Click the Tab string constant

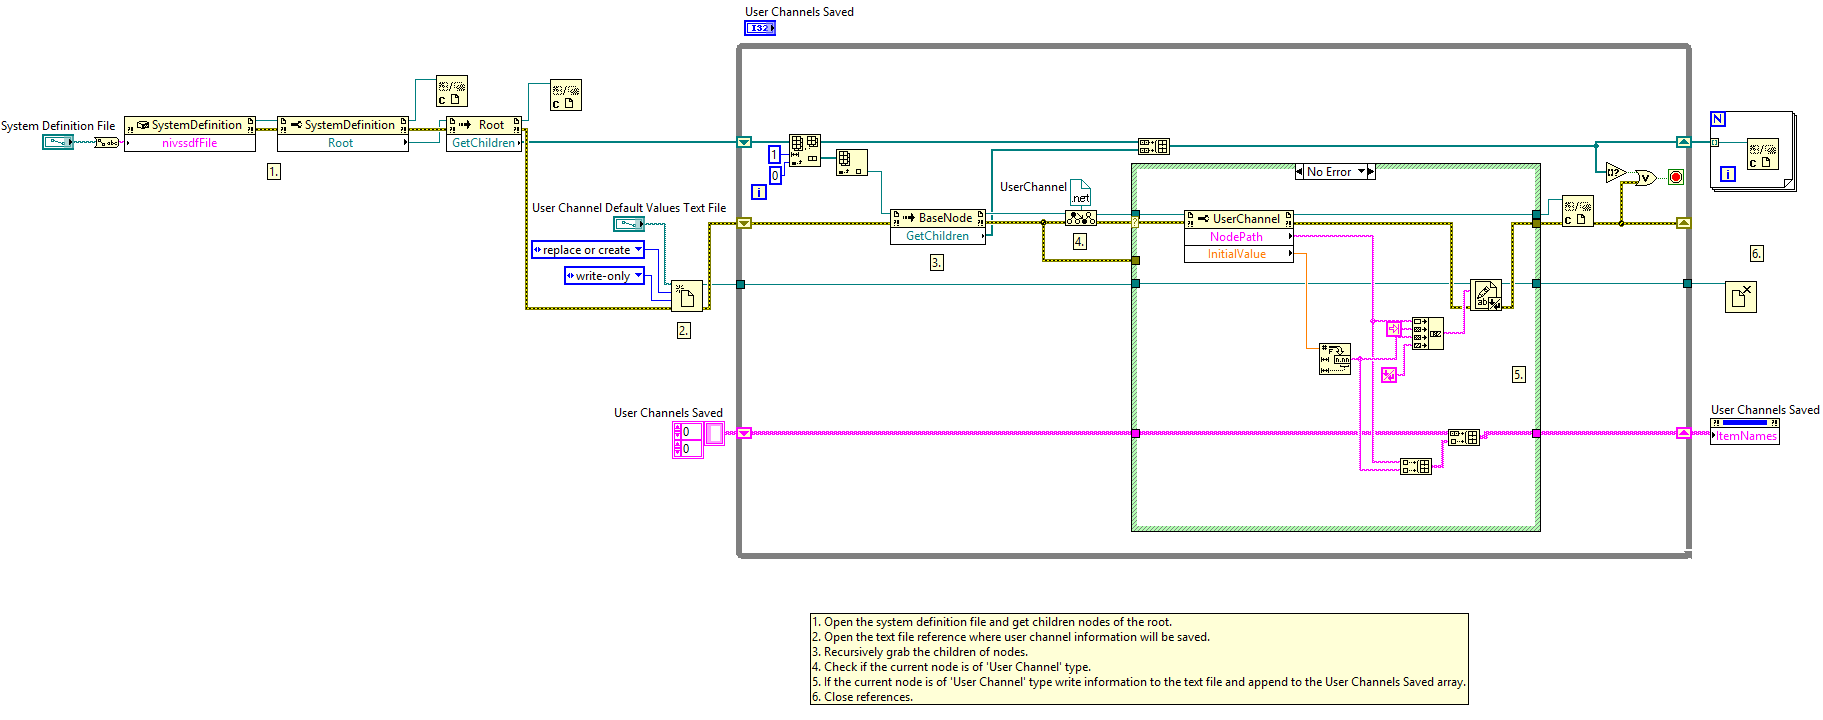coord(1393,328)
